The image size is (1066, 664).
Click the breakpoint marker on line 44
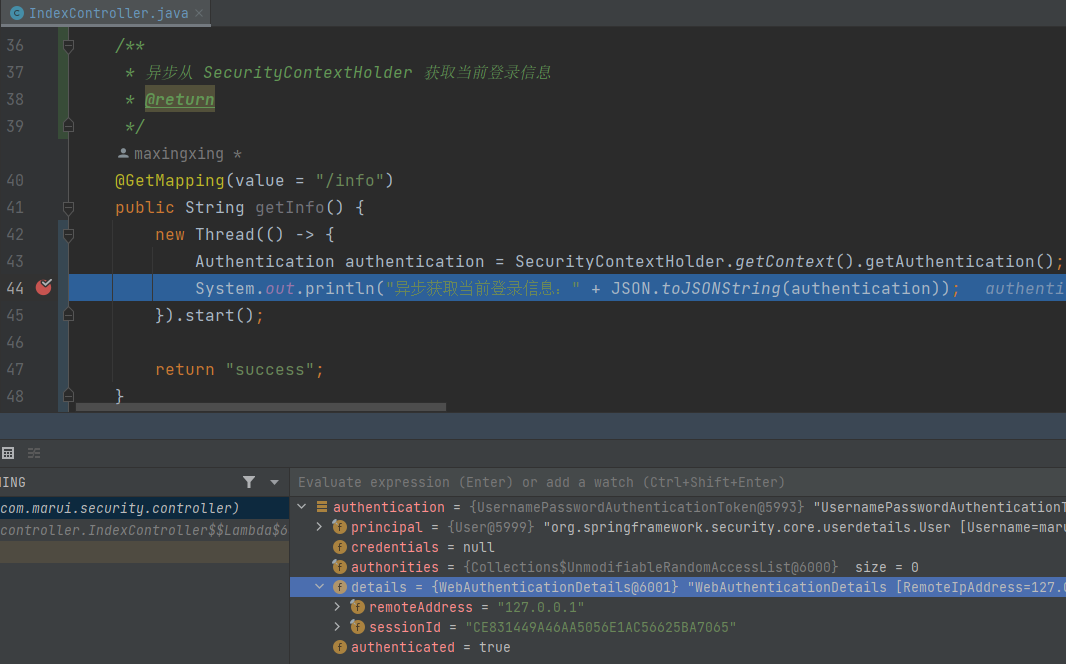coord(43,288)
